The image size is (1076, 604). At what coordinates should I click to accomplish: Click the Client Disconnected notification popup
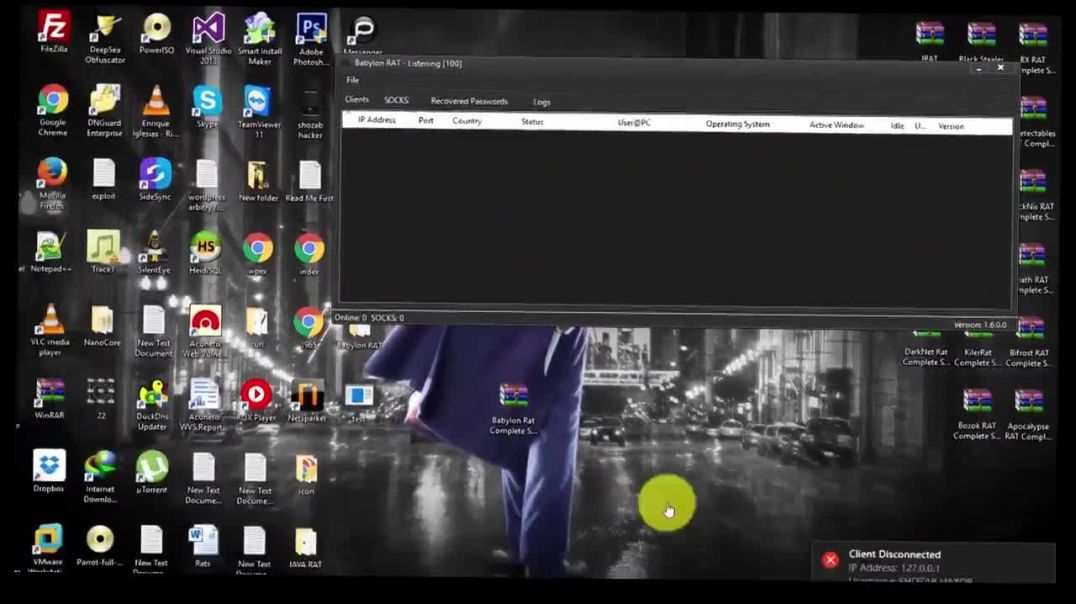[x=933, y=563]
